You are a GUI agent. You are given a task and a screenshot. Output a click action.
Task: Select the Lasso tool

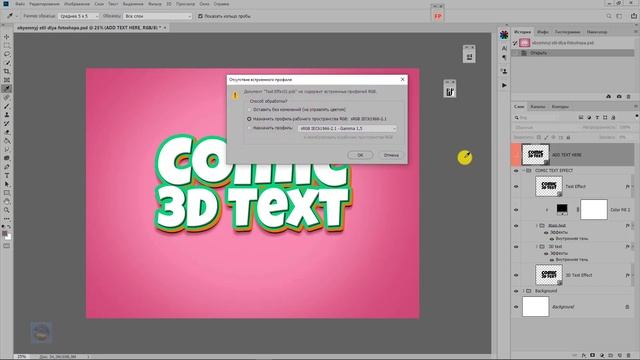pyautogui.click(x=7, y=54)
